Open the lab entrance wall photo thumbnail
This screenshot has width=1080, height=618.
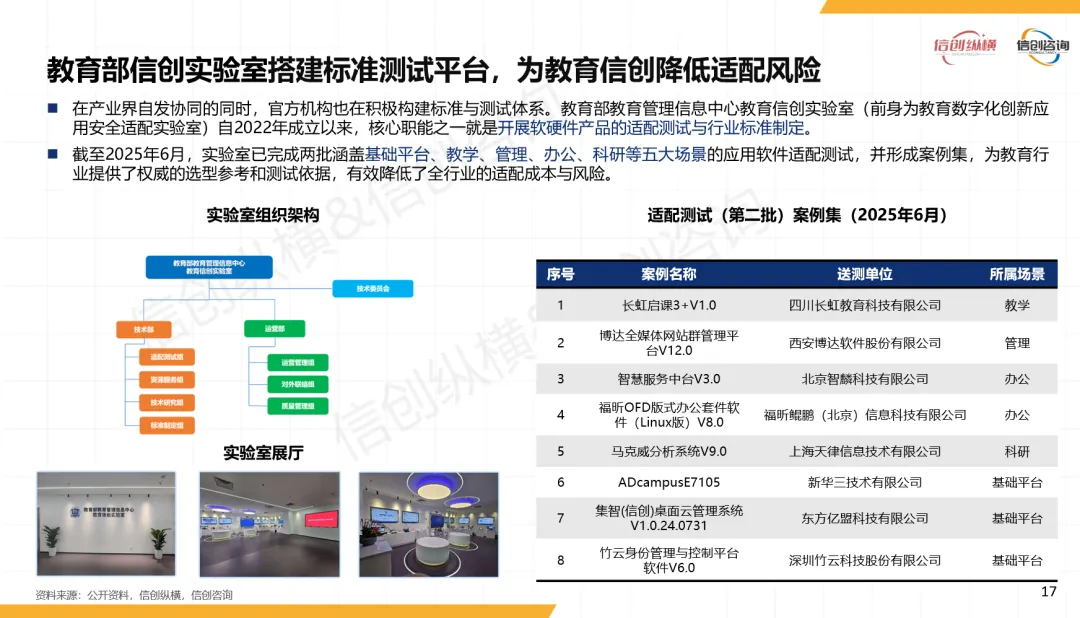[x=106, y=524]
